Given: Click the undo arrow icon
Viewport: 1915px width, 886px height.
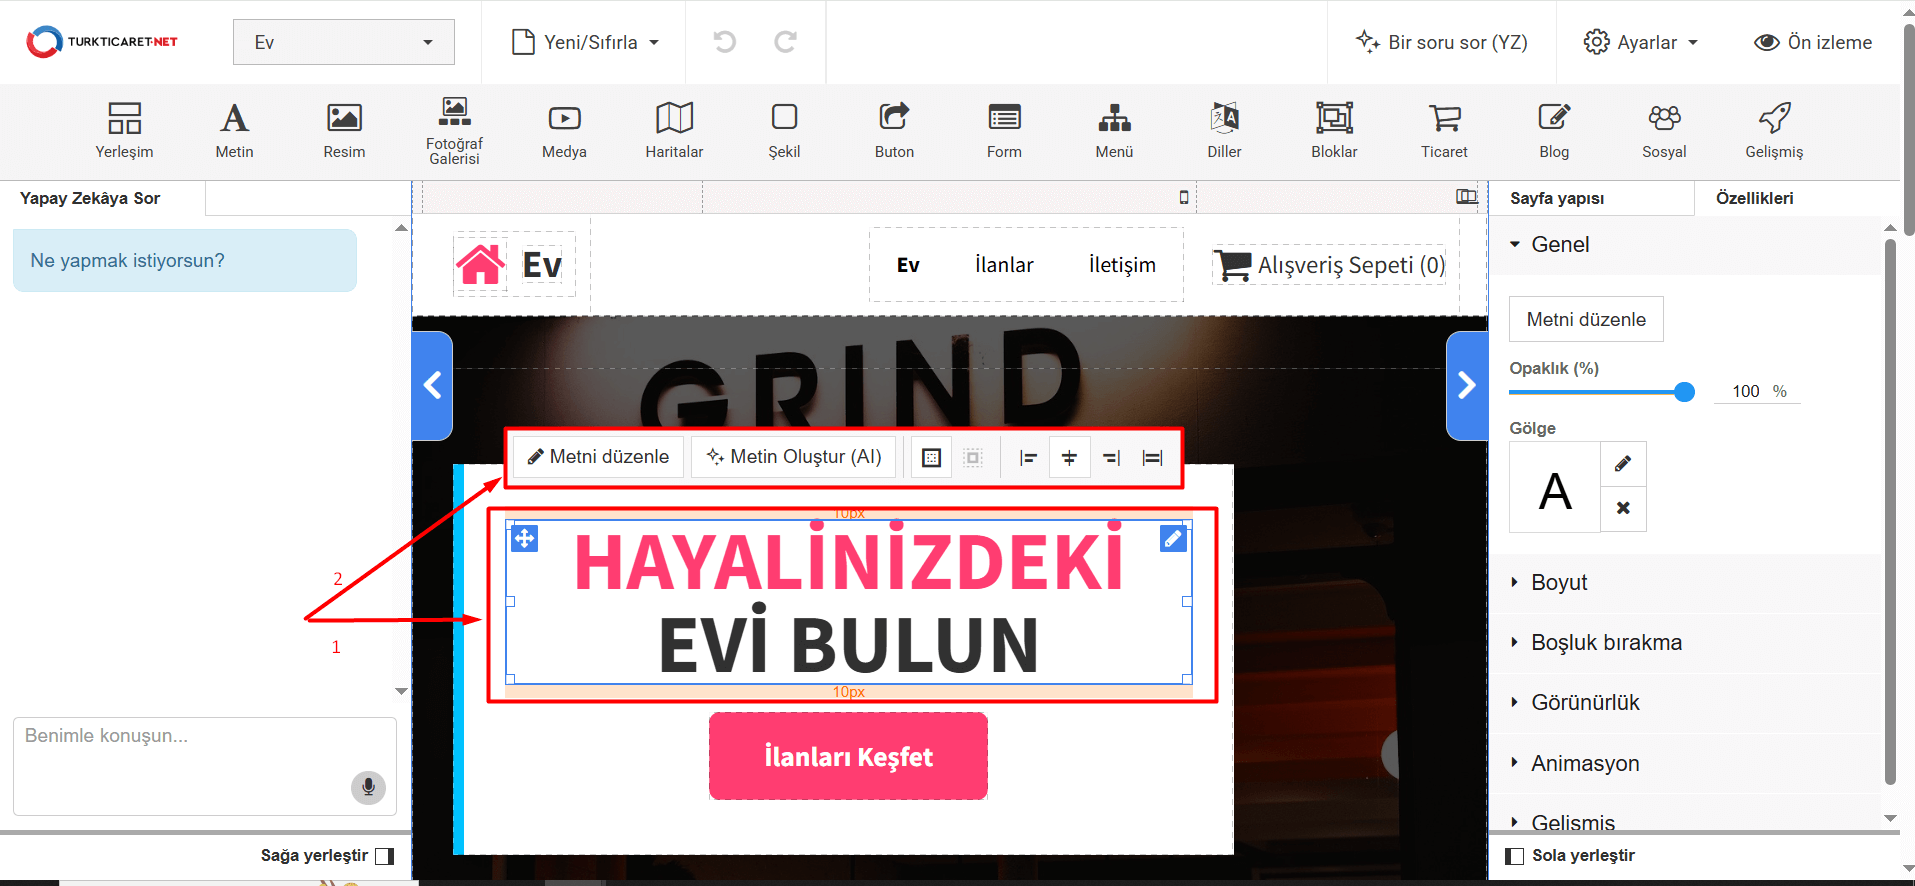Looking at the screenshot, I should tap(724, 42).
